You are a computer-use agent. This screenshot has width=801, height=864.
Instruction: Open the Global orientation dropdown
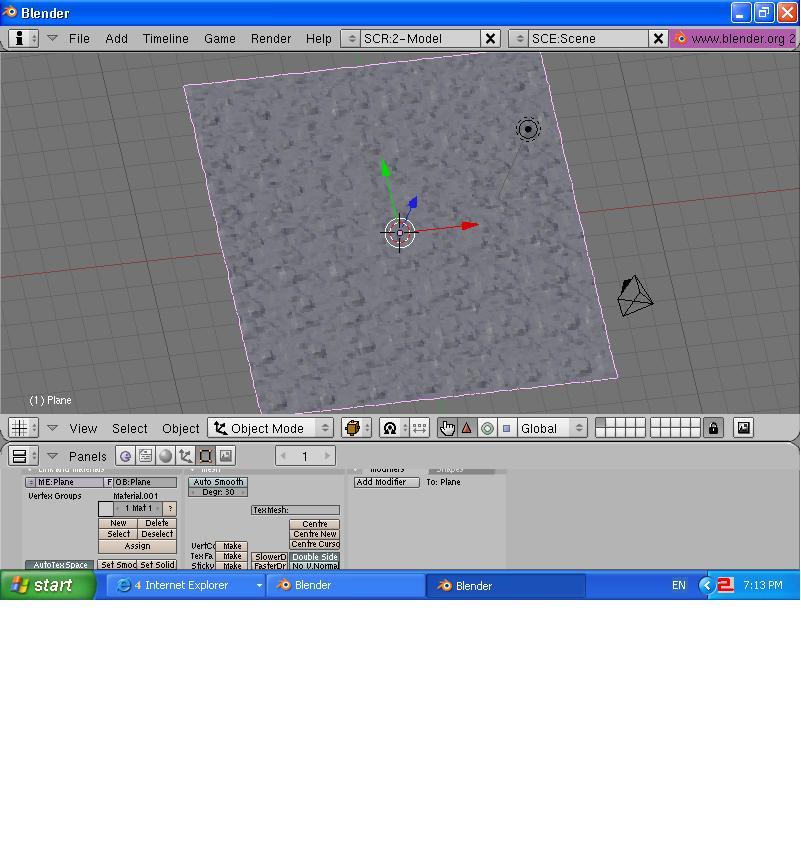pyautogui.click(x=553, y=428)
